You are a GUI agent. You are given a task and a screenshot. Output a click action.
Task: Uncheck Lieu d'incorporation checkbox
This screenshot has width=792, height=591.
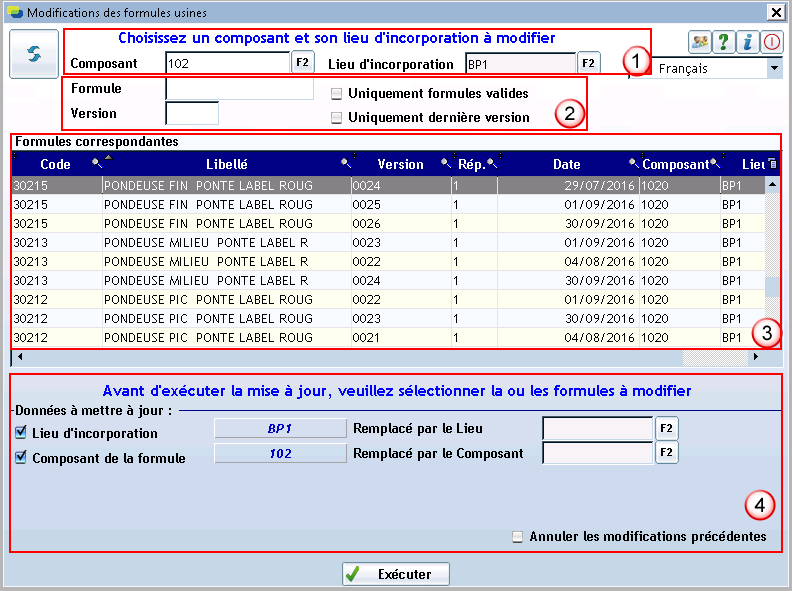coord(21,432)
